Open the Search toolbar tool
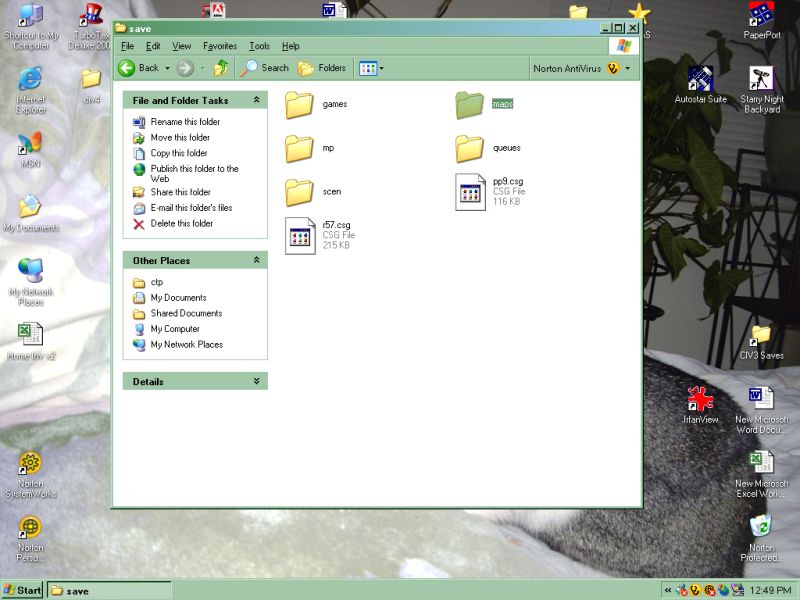The height and width of the screenshot is (600, 800). pos(264,68)
